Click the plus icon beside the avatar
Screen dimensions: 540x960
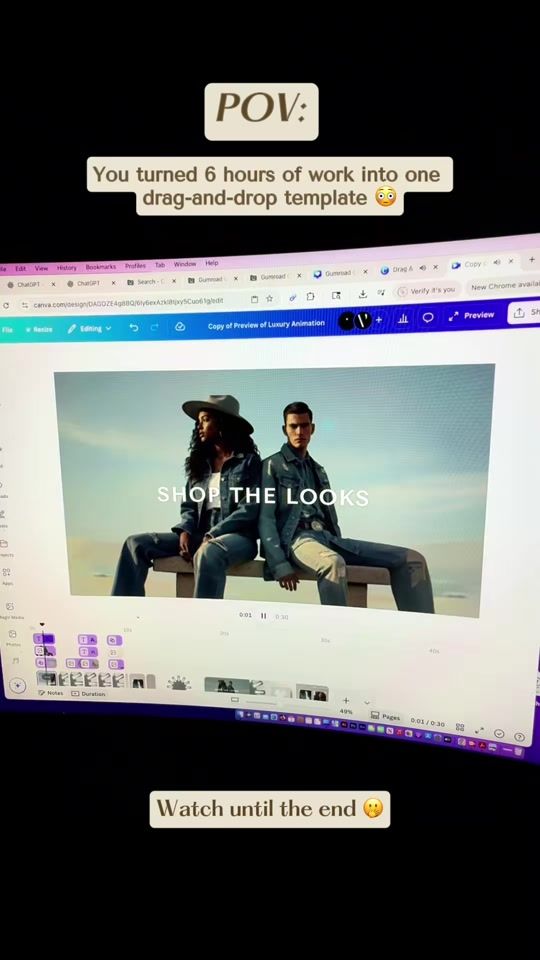click(x=378, y=320)
